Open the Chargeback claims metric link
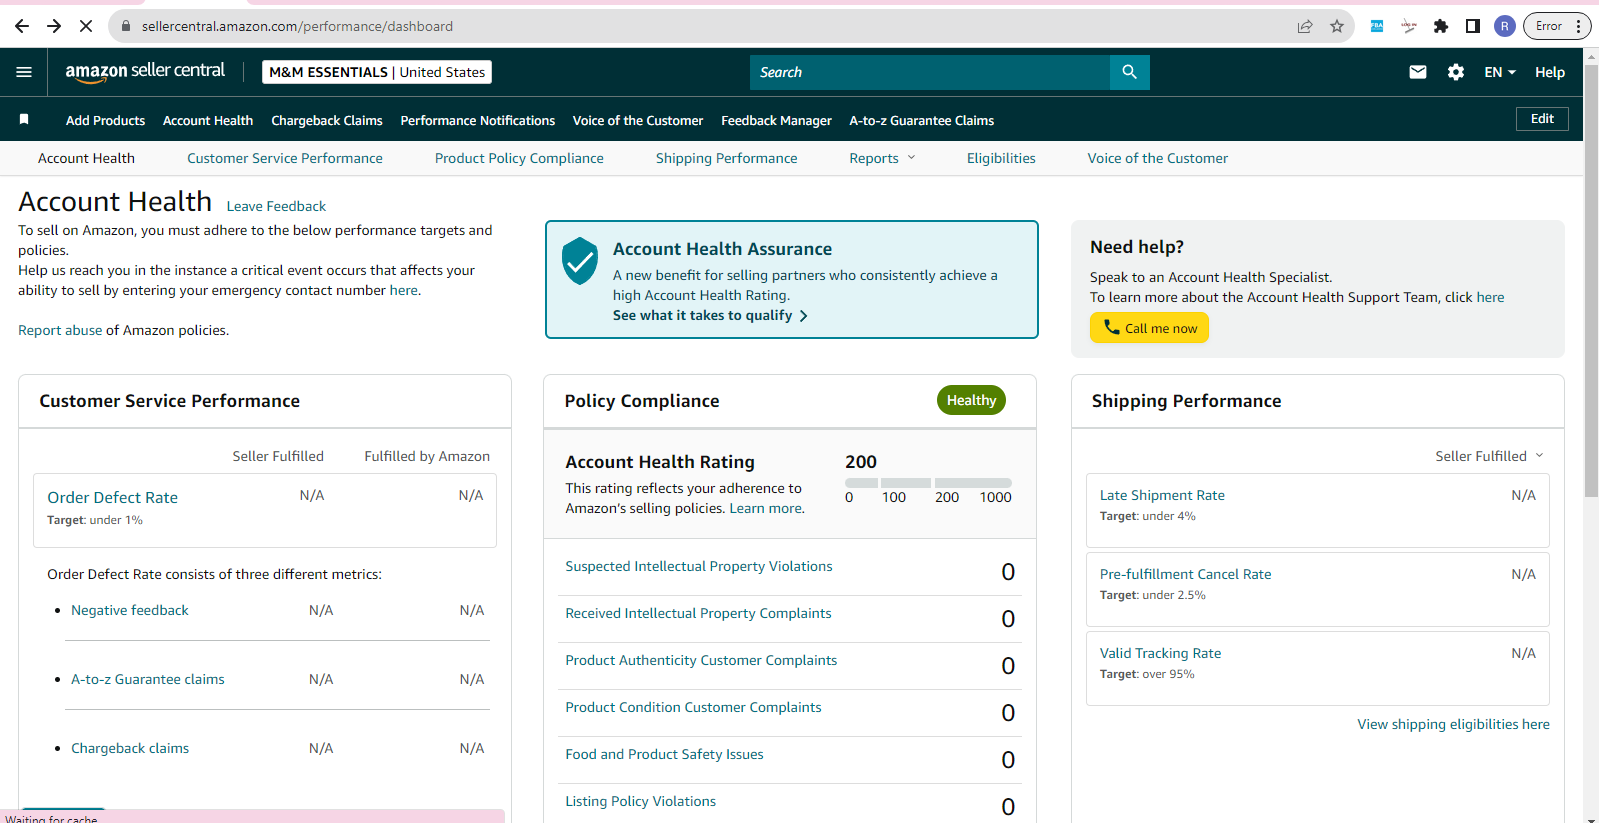 pyautogui.click(x=130, y=748)
